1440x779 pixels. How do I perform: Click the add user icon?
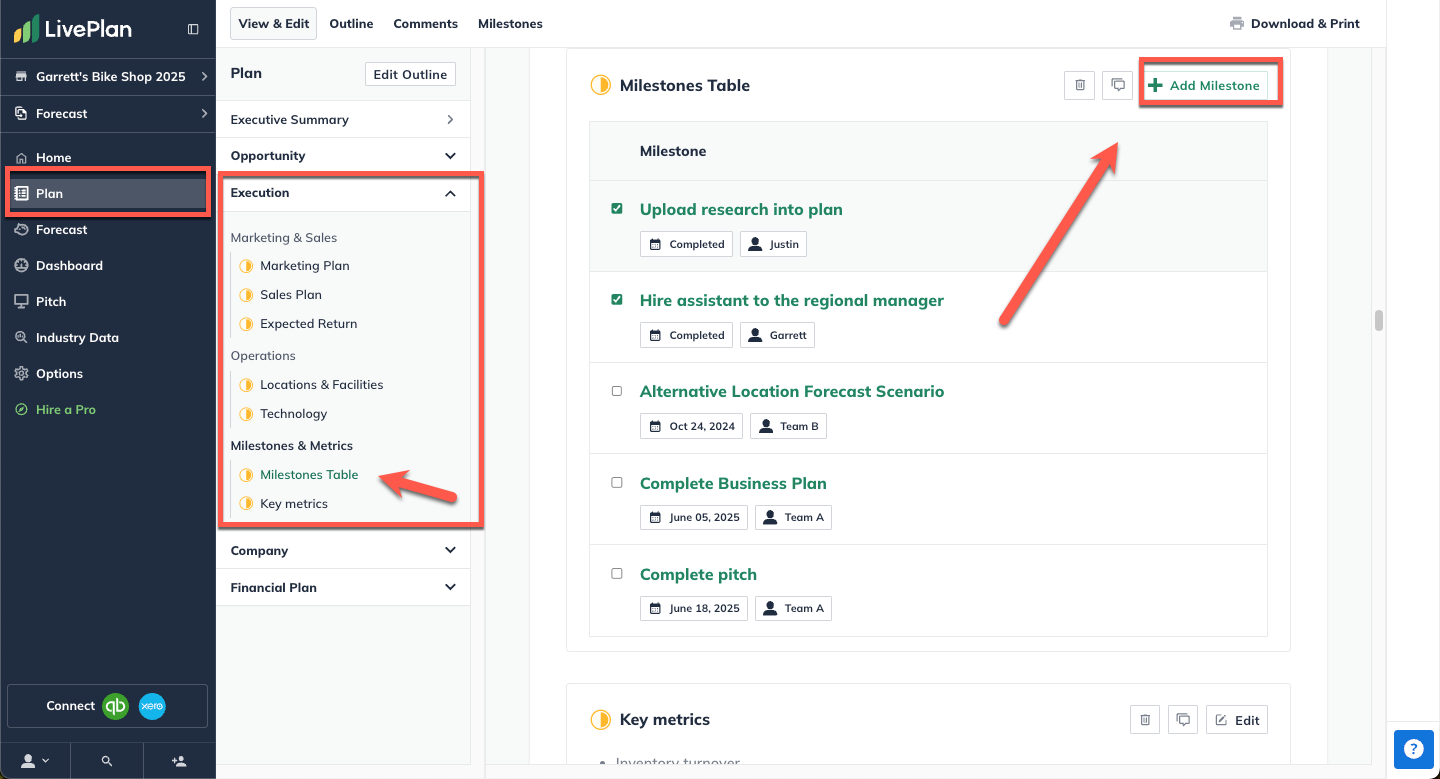pos(179,761)
